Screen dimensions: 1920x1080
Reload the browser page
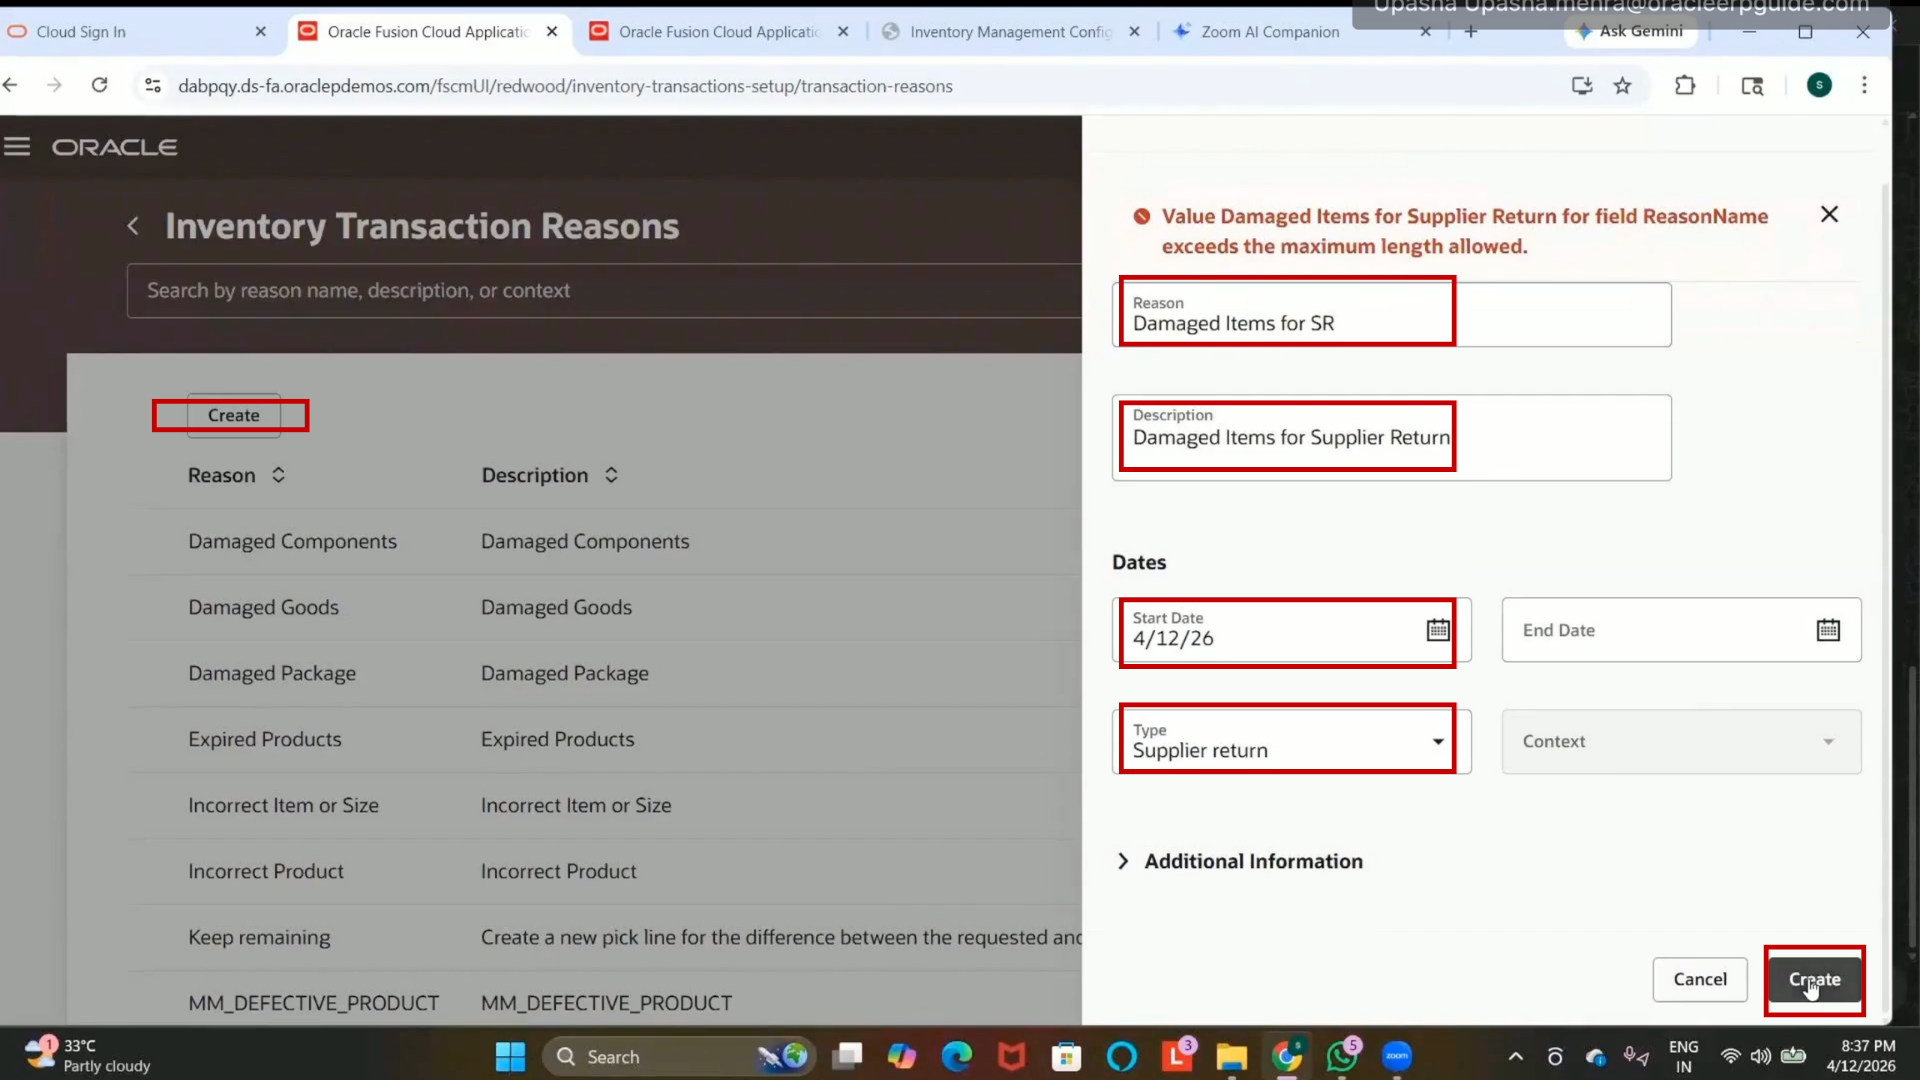[99, 85]
